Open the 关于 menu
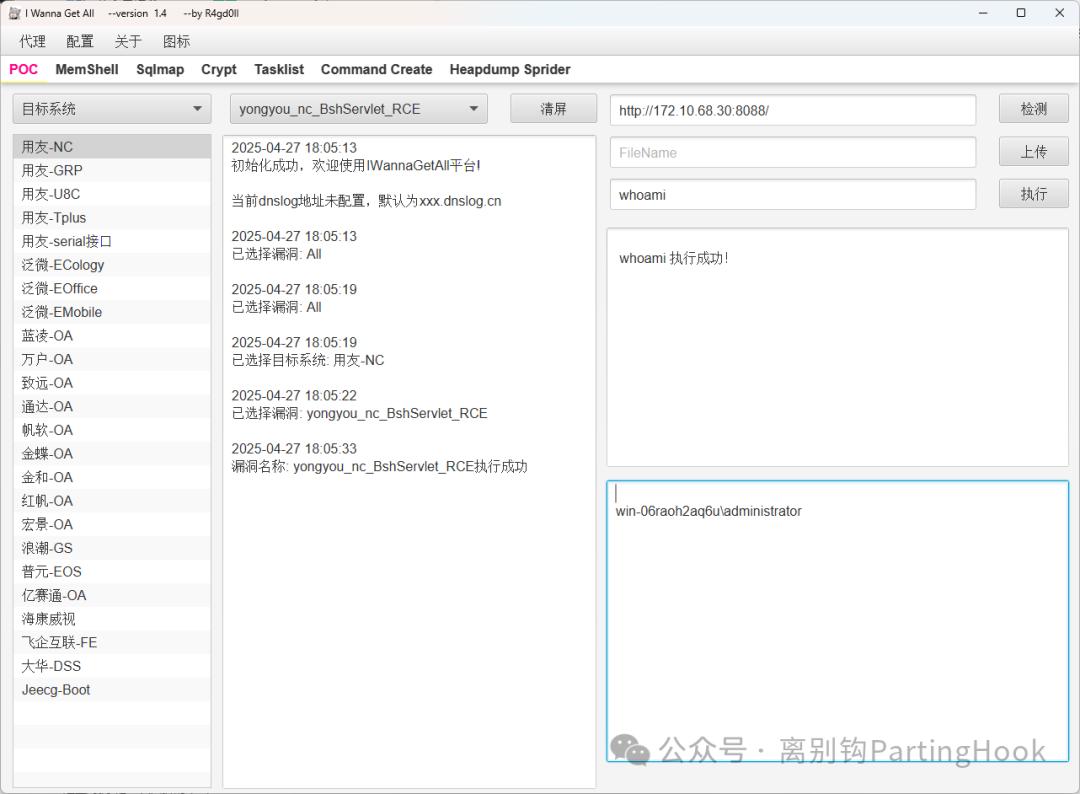1080x794 pixels. [128, 41]
